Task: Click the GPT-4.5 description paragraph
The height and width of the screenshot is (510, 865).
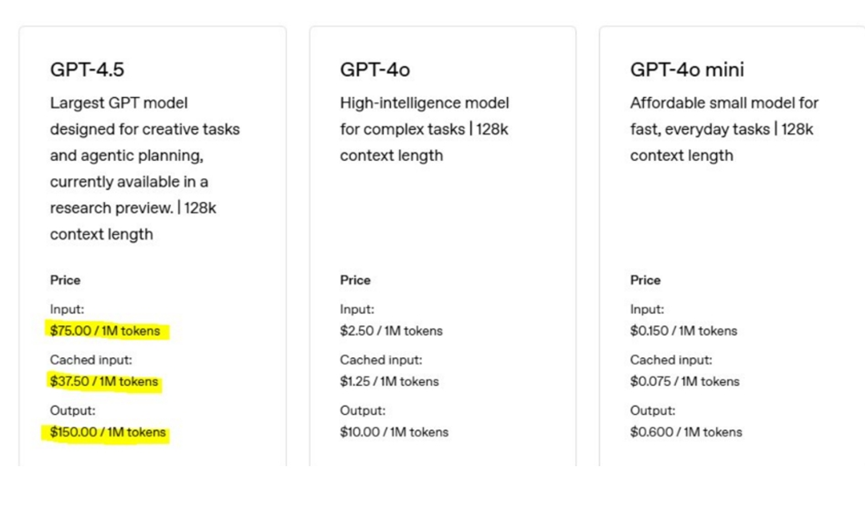Action: click(145, 168)
